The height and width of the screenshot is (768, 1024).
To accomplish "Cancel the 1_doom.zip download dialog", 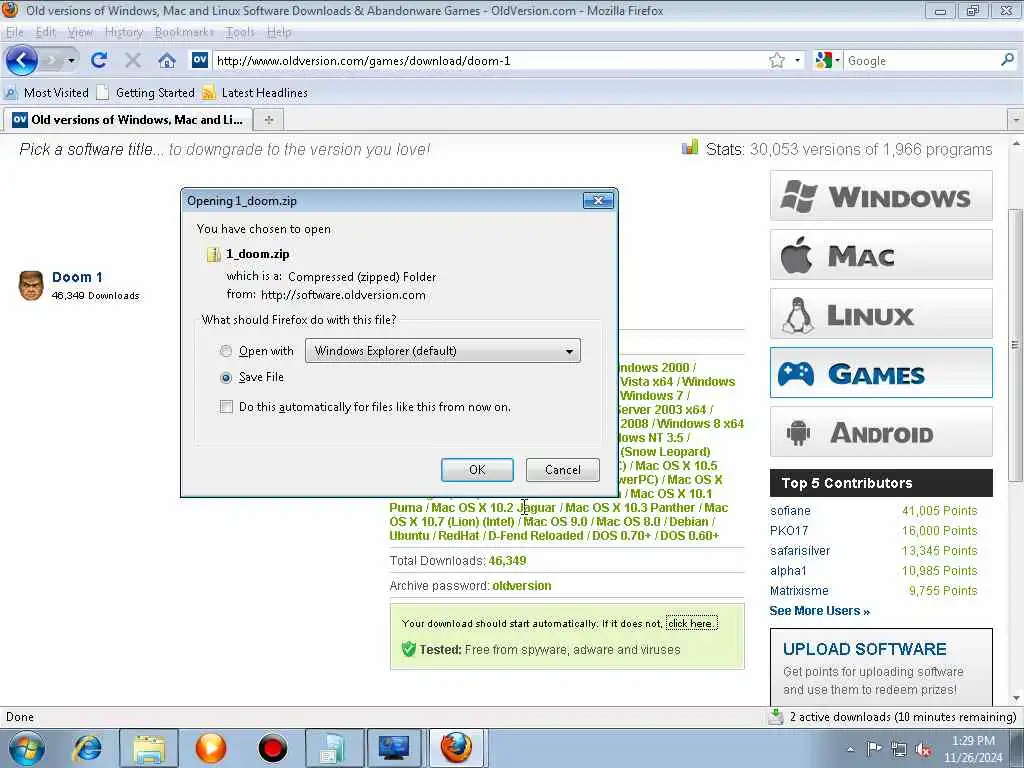I will tap(562, 470).
